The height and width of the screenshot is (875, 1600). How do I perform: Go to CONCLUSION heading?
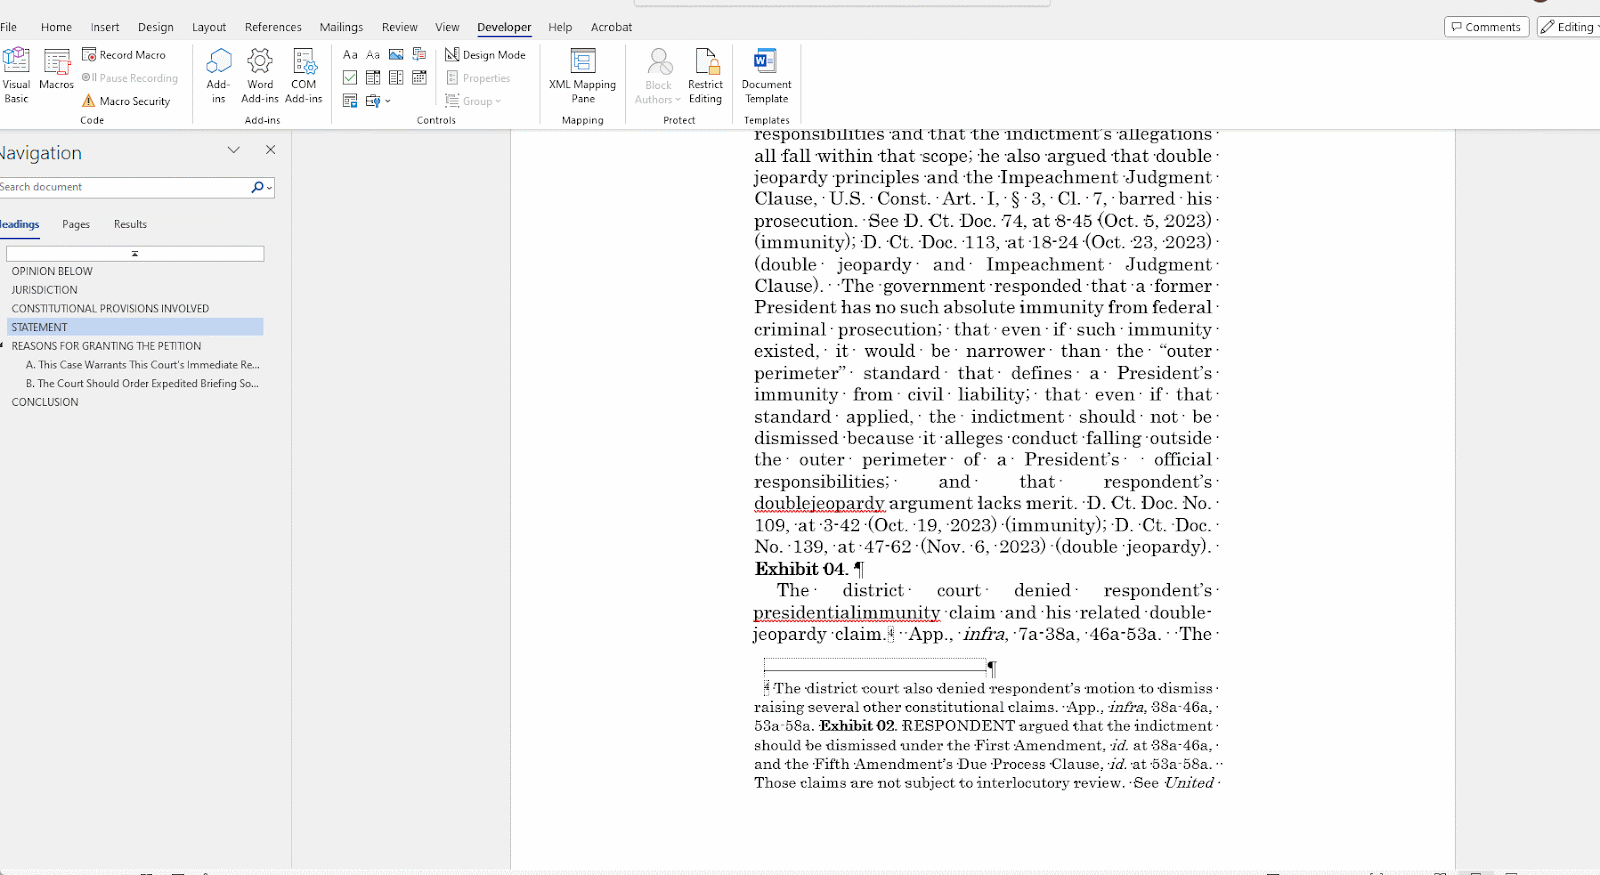[45, 402]
